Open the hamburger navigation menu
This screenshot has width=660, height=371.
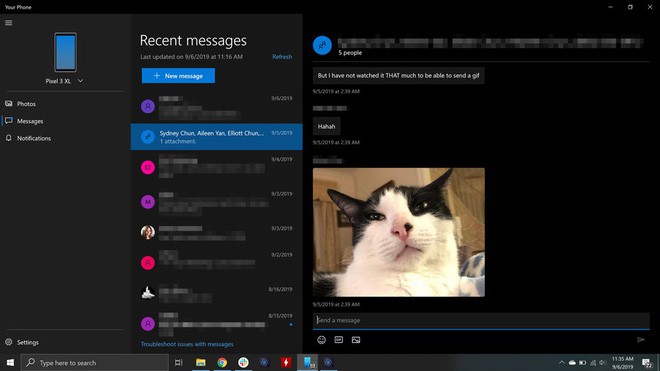[8, 23]
